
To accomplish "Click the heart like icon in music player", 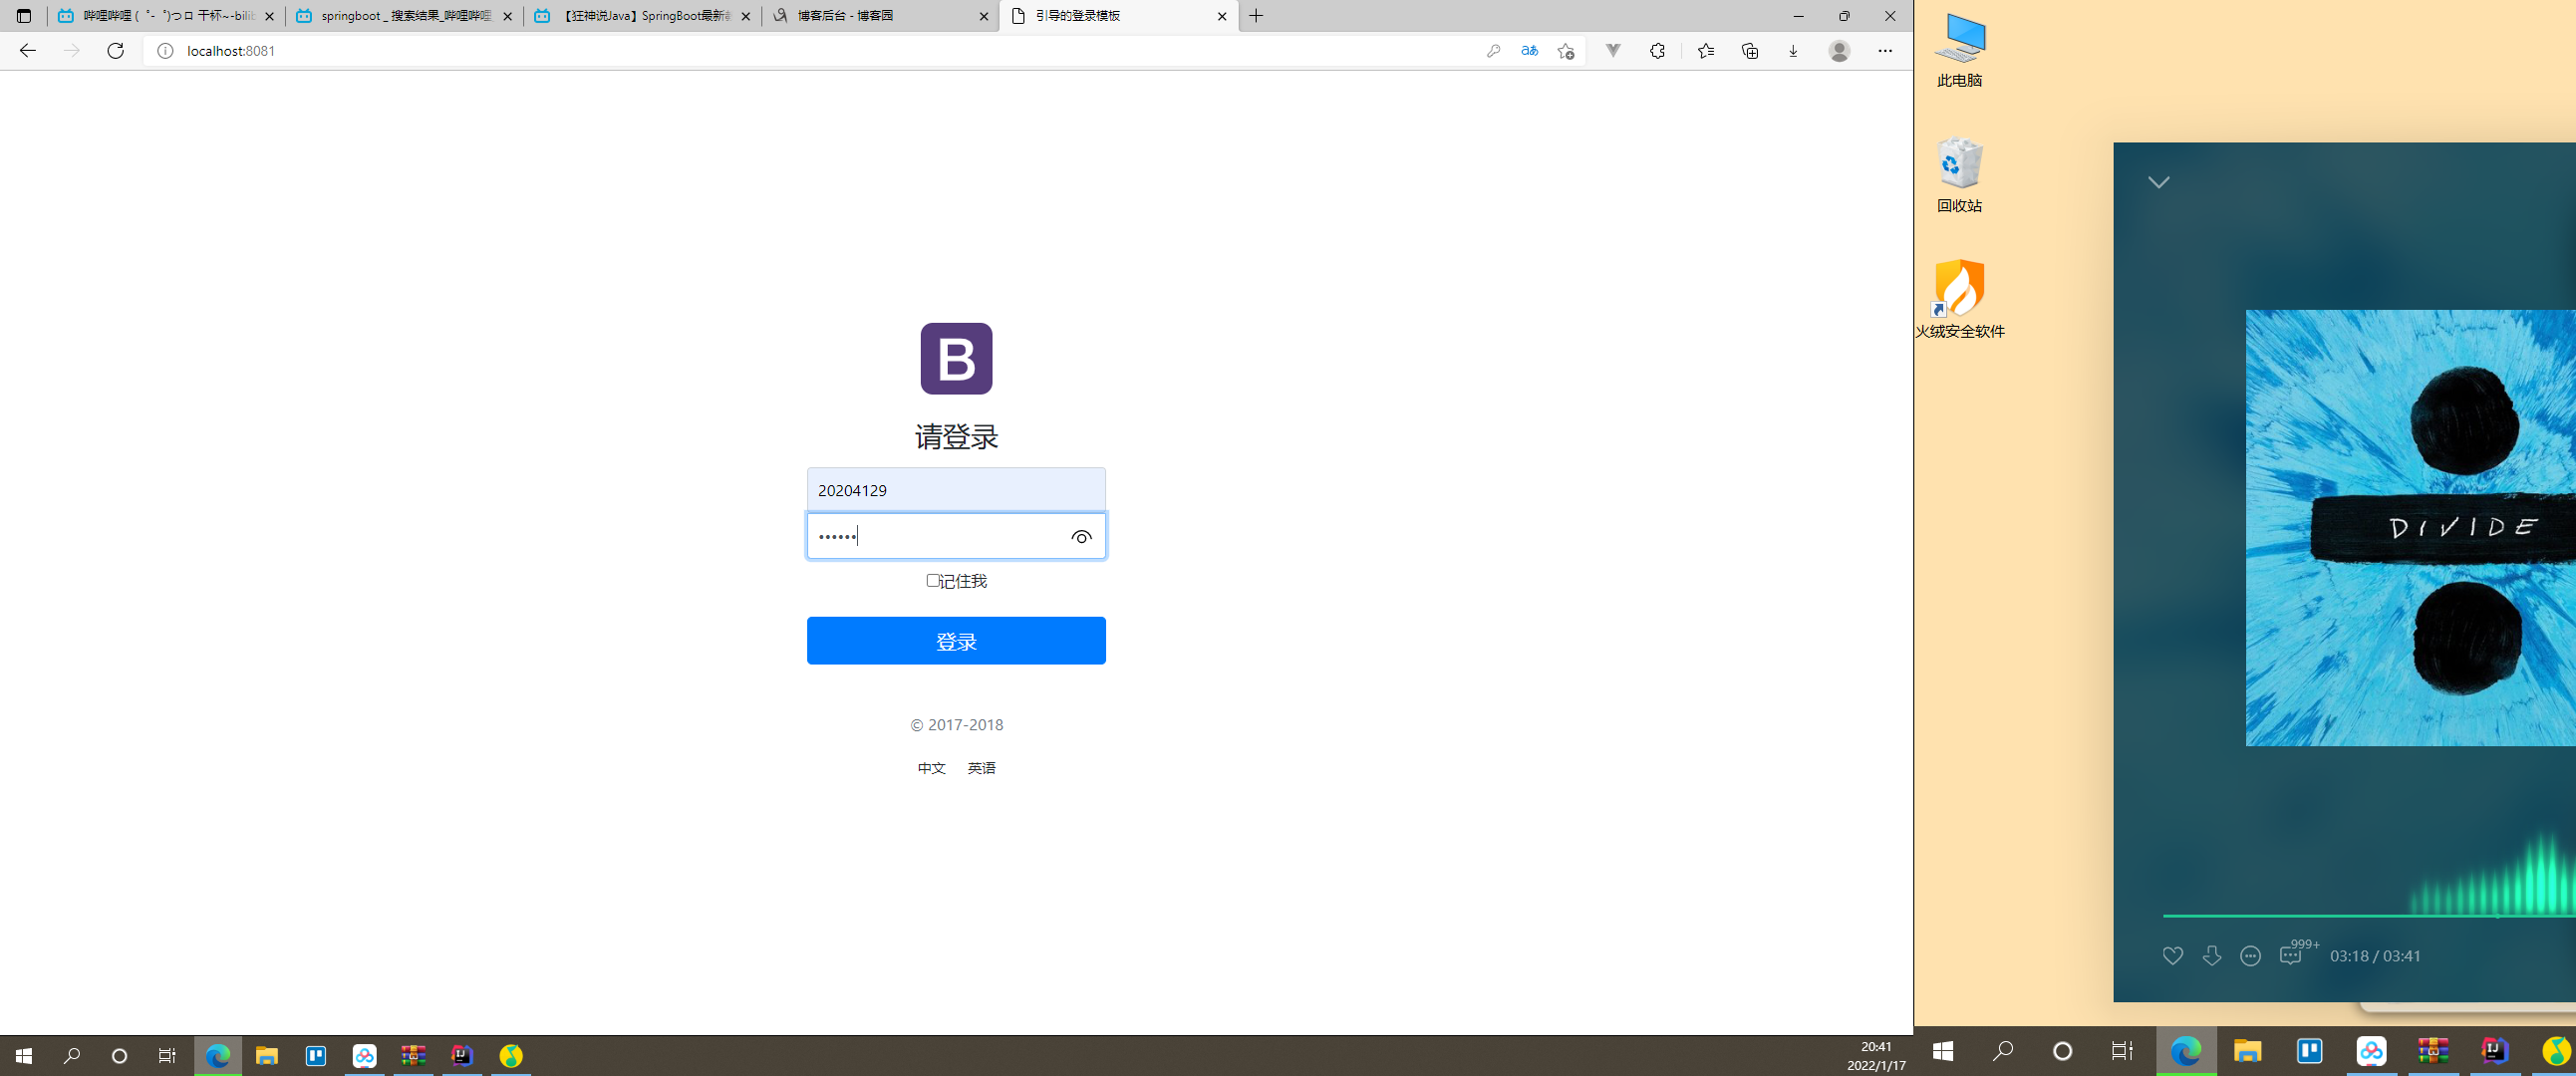I will pyautogui.click(x=2172, y=956).
